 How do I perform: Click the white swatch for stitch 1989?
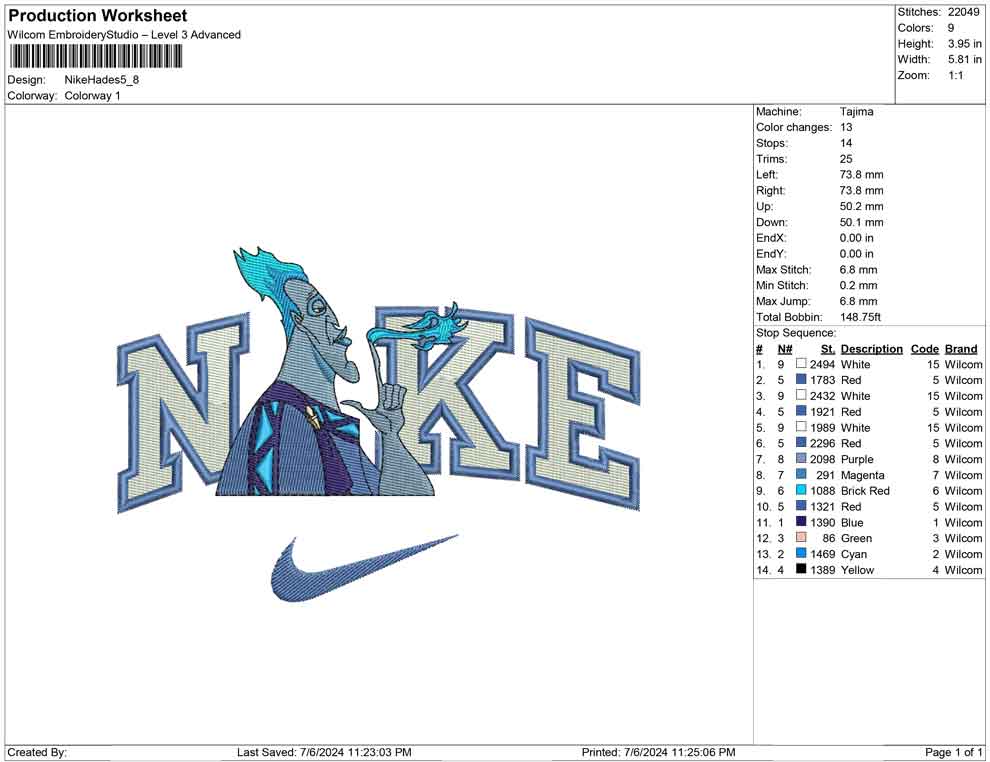[x=801, y=427]
